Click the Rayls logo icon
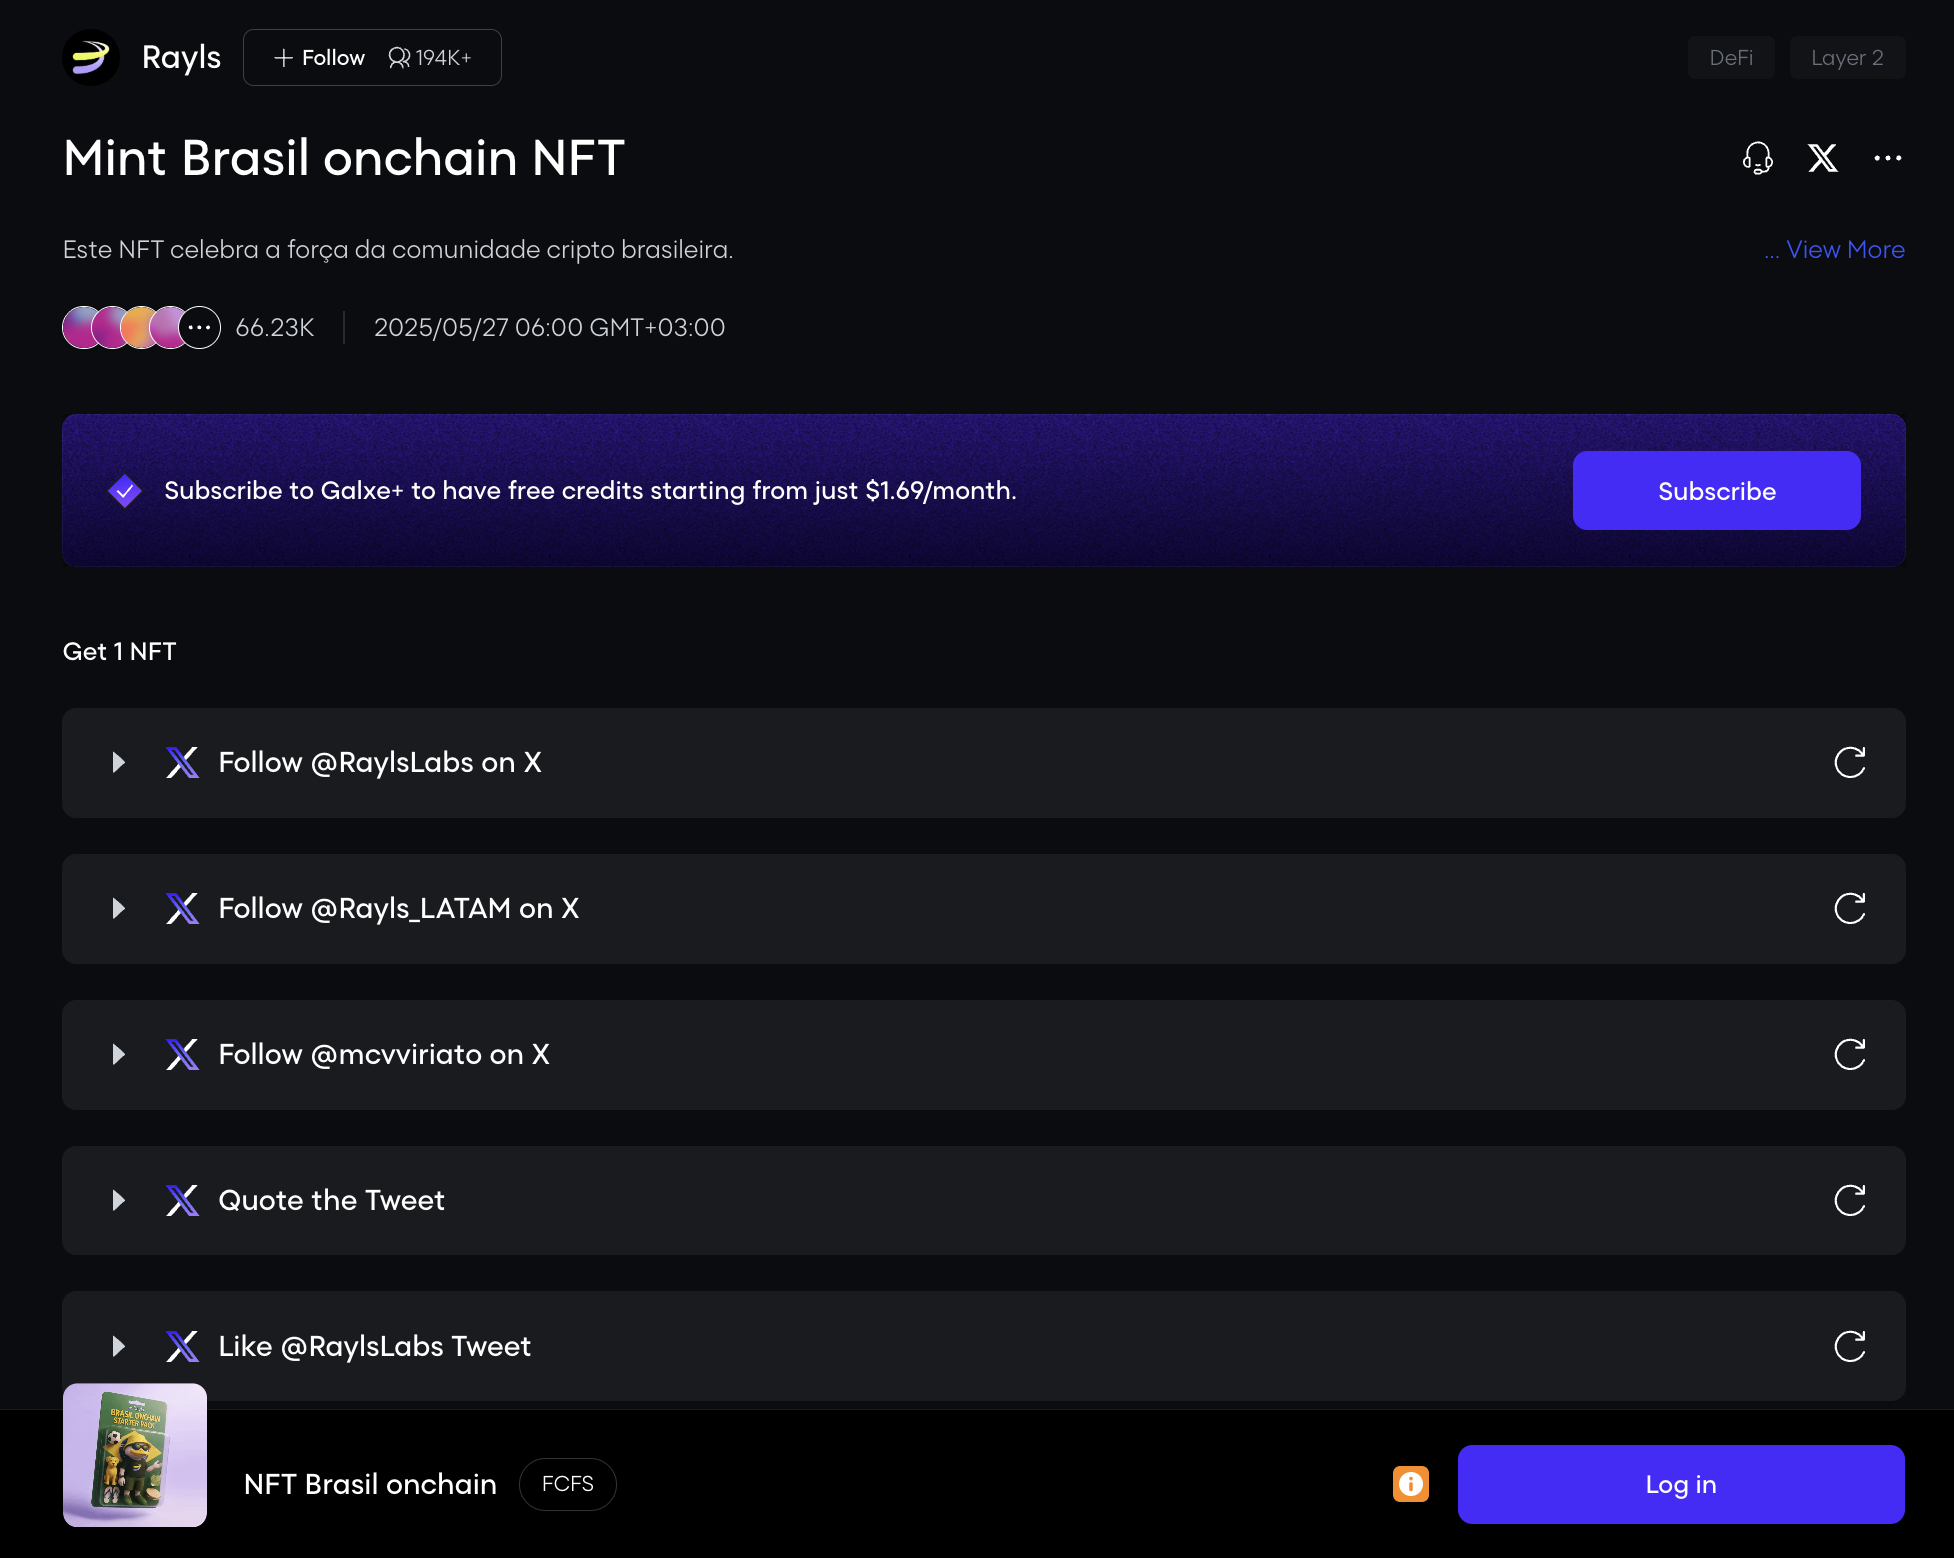This screenshot has width=1954, height=1558. [91, 58]
